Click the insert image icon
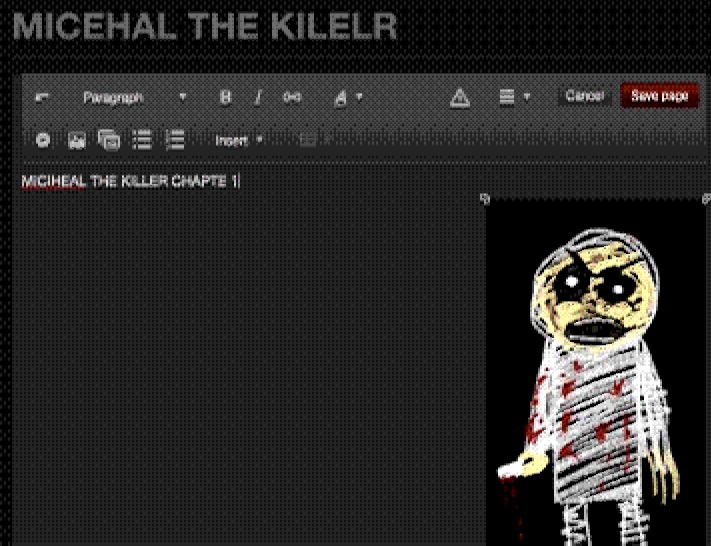Viewport: 711px width, 546px height. click(x=76, y=140)
